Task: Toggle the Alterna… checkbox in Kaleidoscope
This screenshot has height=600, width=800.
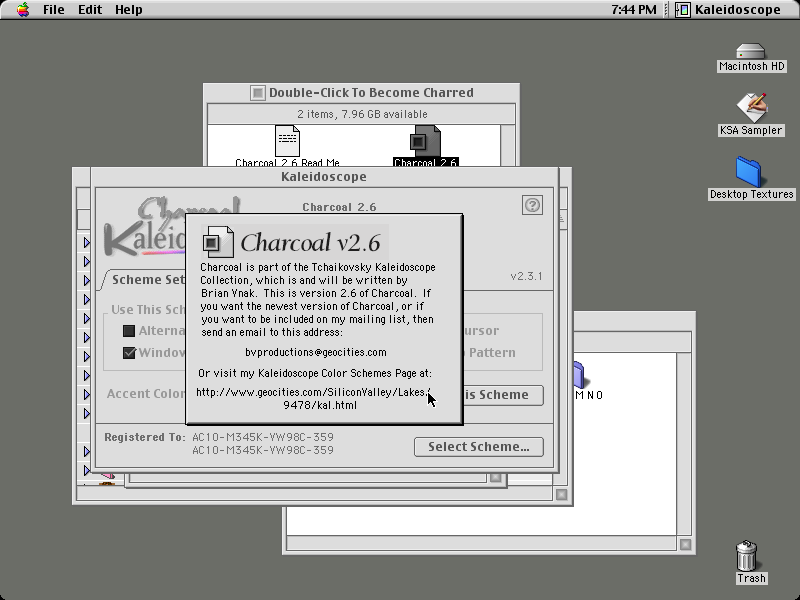Action: pos(129,331)
